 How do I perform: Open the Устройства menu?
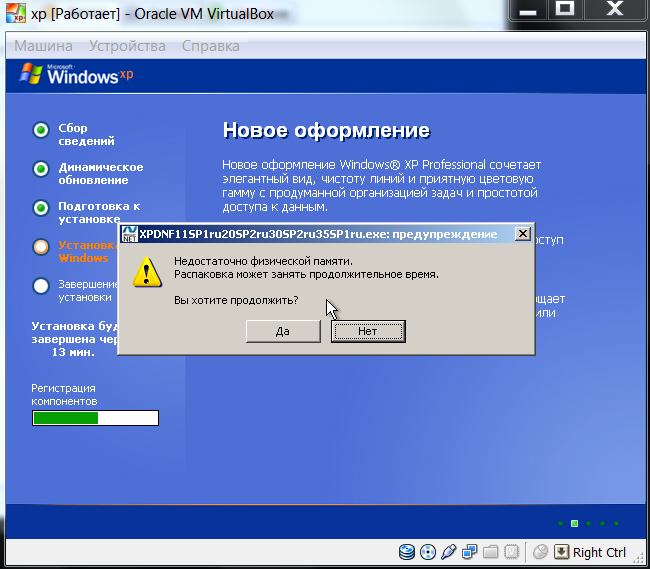[127, 46]
